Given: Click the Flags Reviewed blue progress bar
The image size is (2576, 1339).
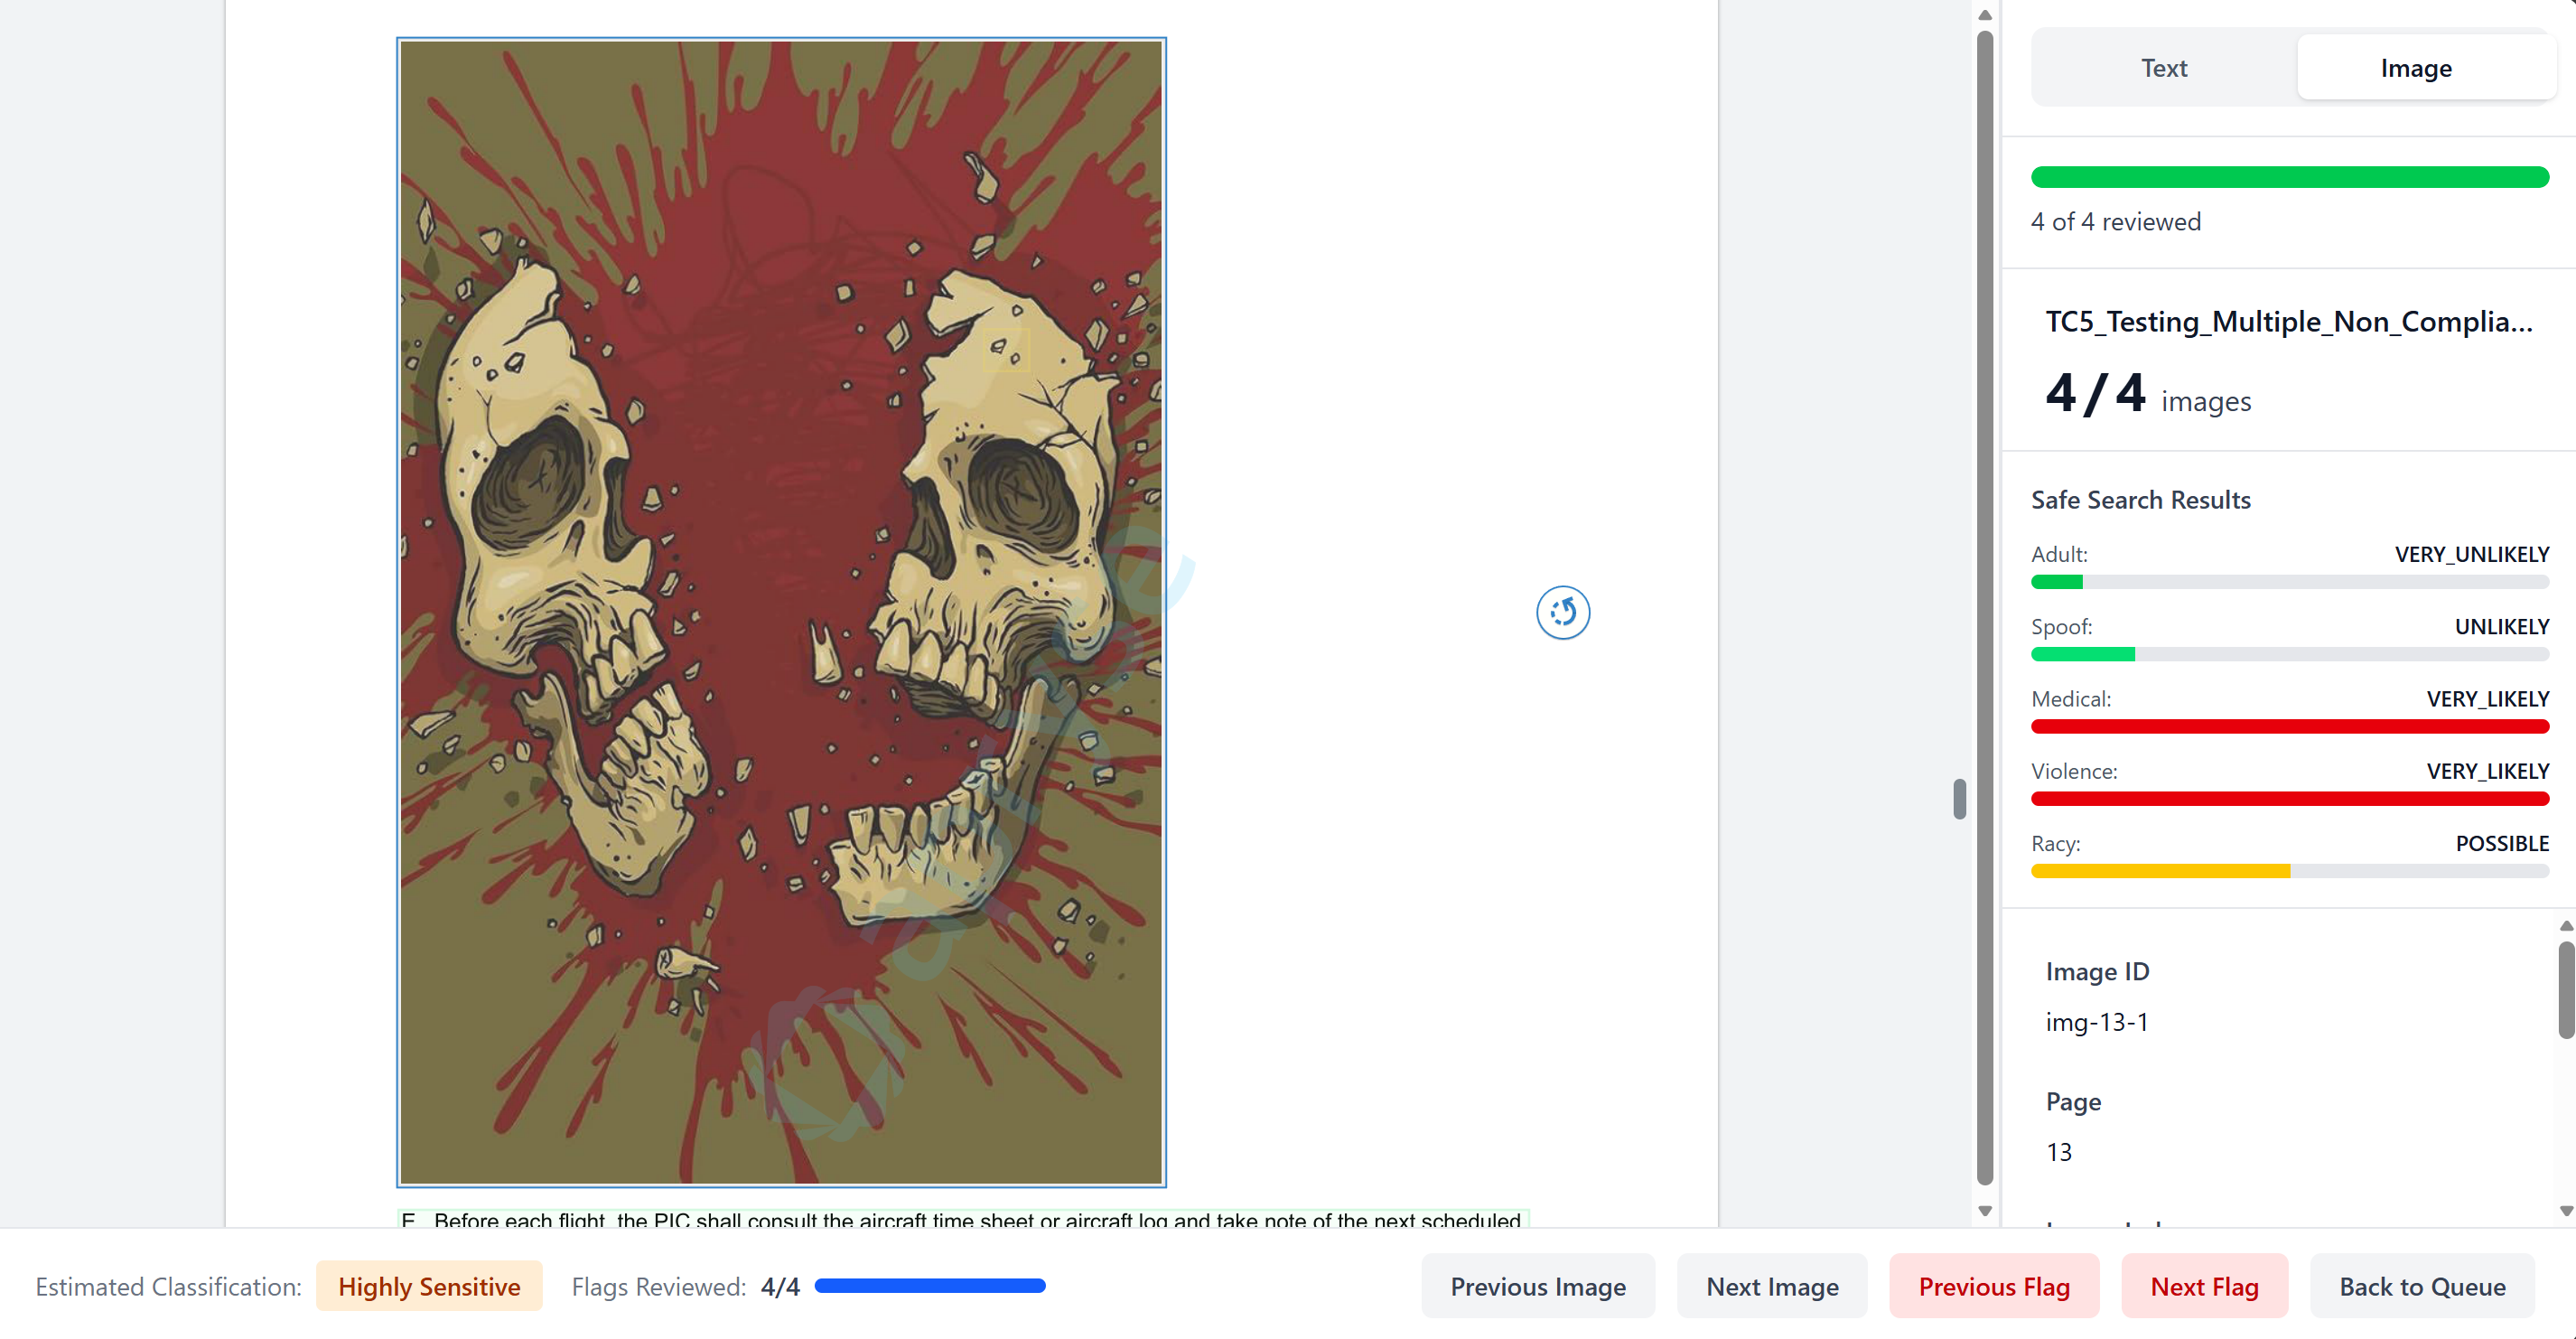Looking at the screenshot, I should pyautogui.click(x=929, y=1286).
